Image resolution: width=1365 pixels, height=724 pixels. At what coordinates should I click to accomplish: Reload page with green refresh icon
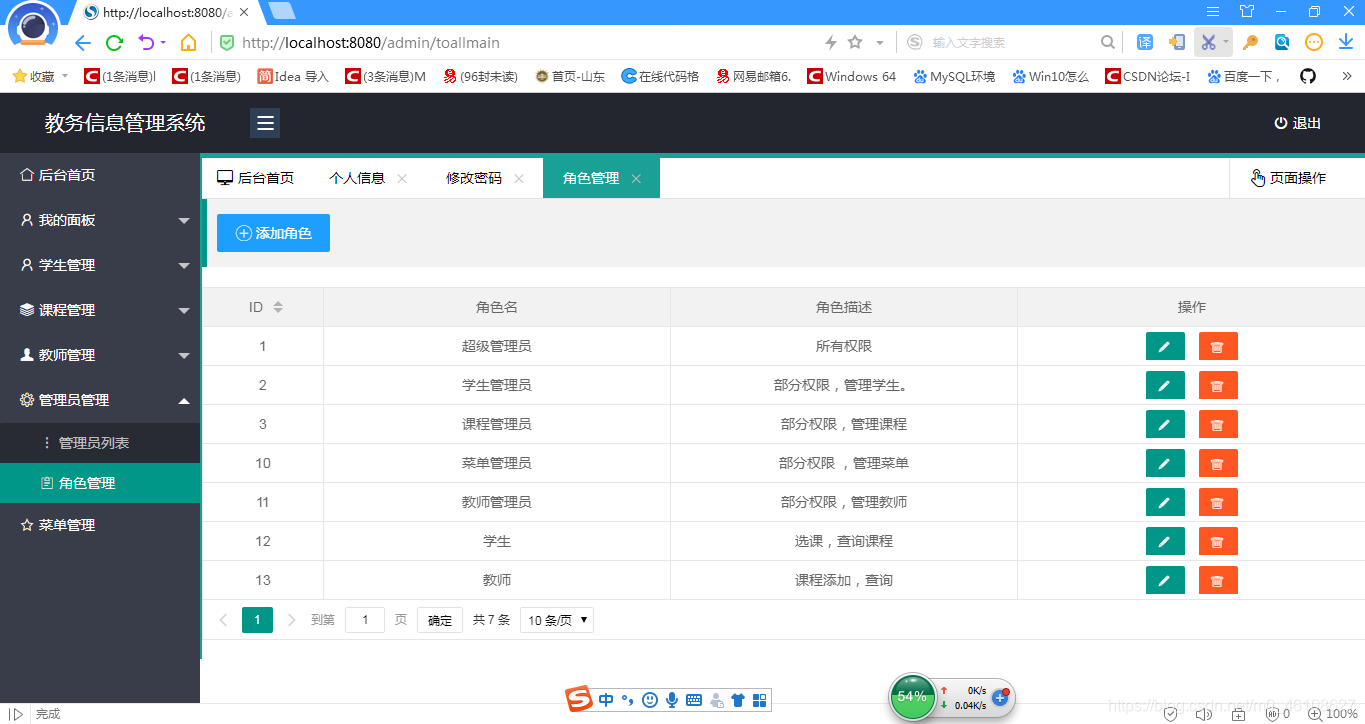[115, 43]
